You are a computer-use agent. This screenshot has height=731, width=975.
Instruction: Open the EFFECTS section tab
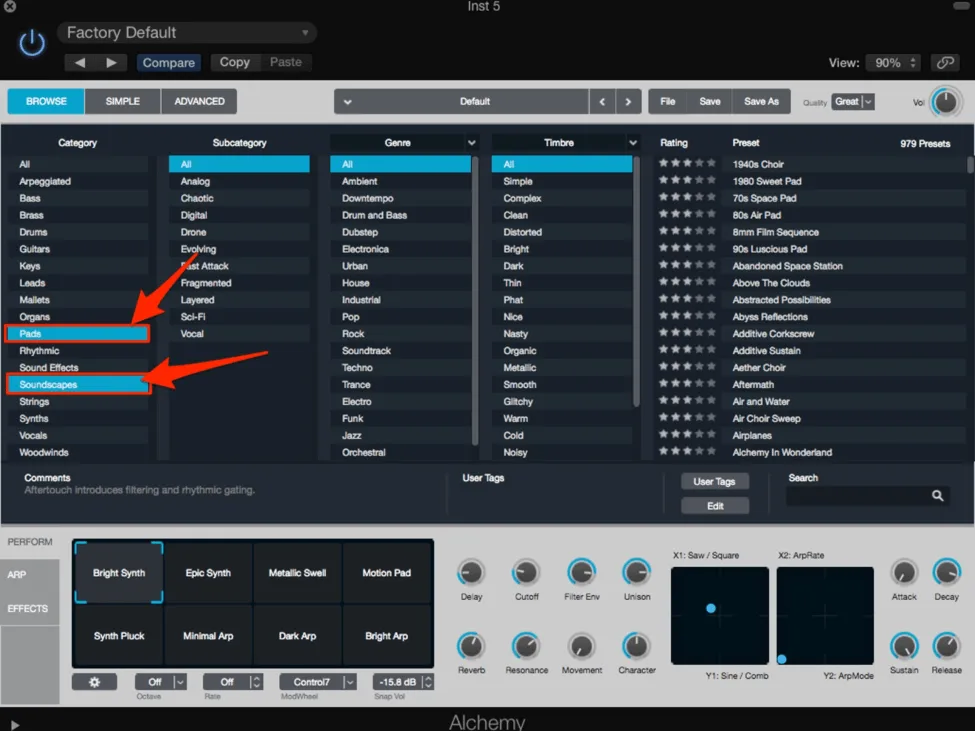coord(29,609)
